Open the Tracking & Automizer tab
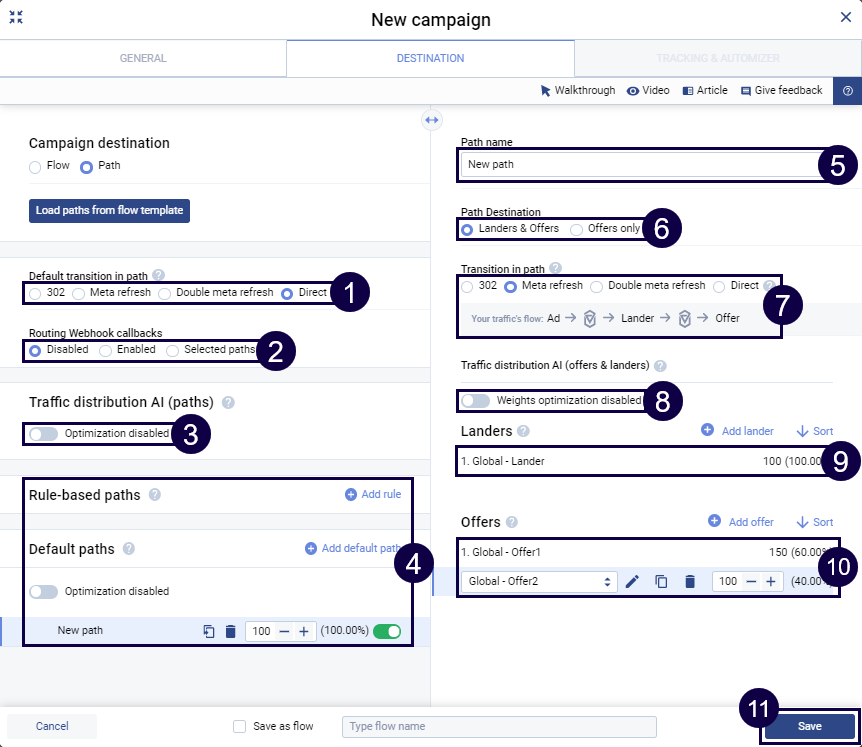The image size is (862, 747). [x=717, y=58]
